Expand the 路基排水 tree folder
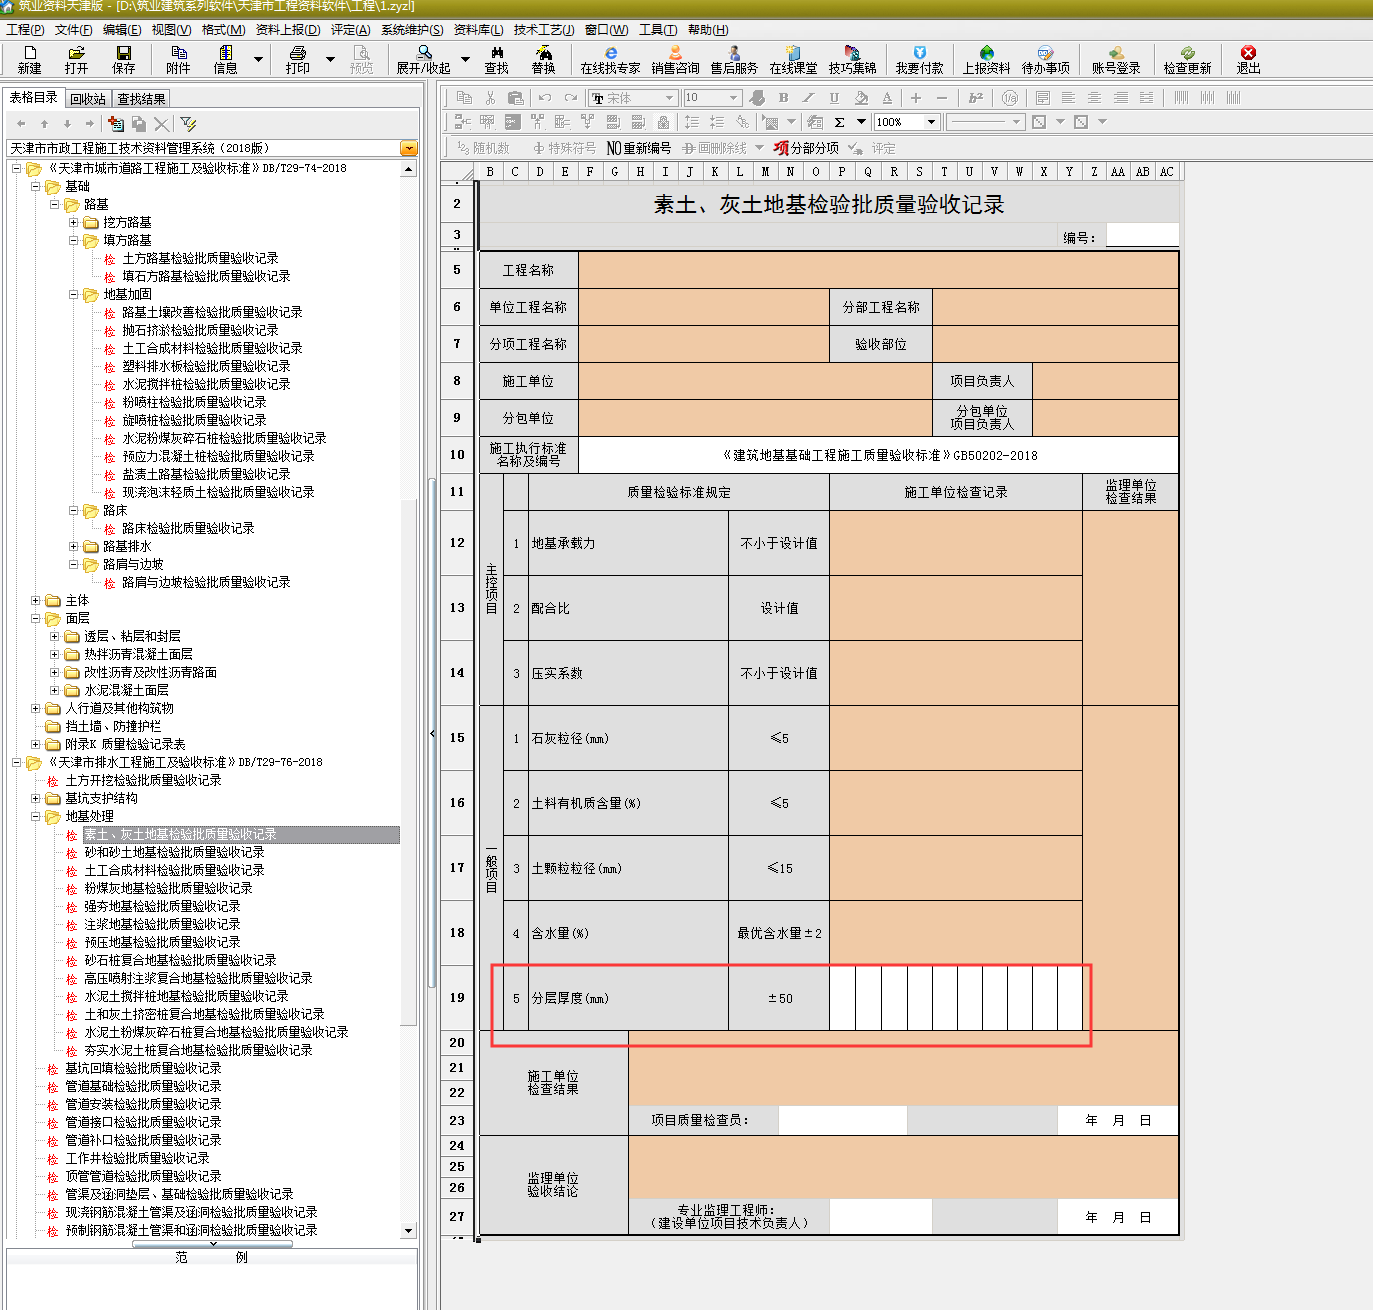 coord(74,546)
